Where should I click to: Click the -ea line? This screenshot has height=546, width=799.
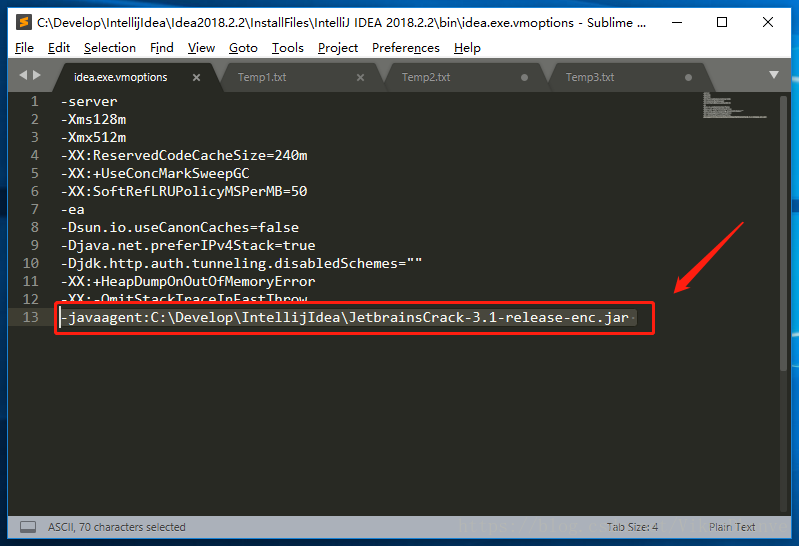72,210
